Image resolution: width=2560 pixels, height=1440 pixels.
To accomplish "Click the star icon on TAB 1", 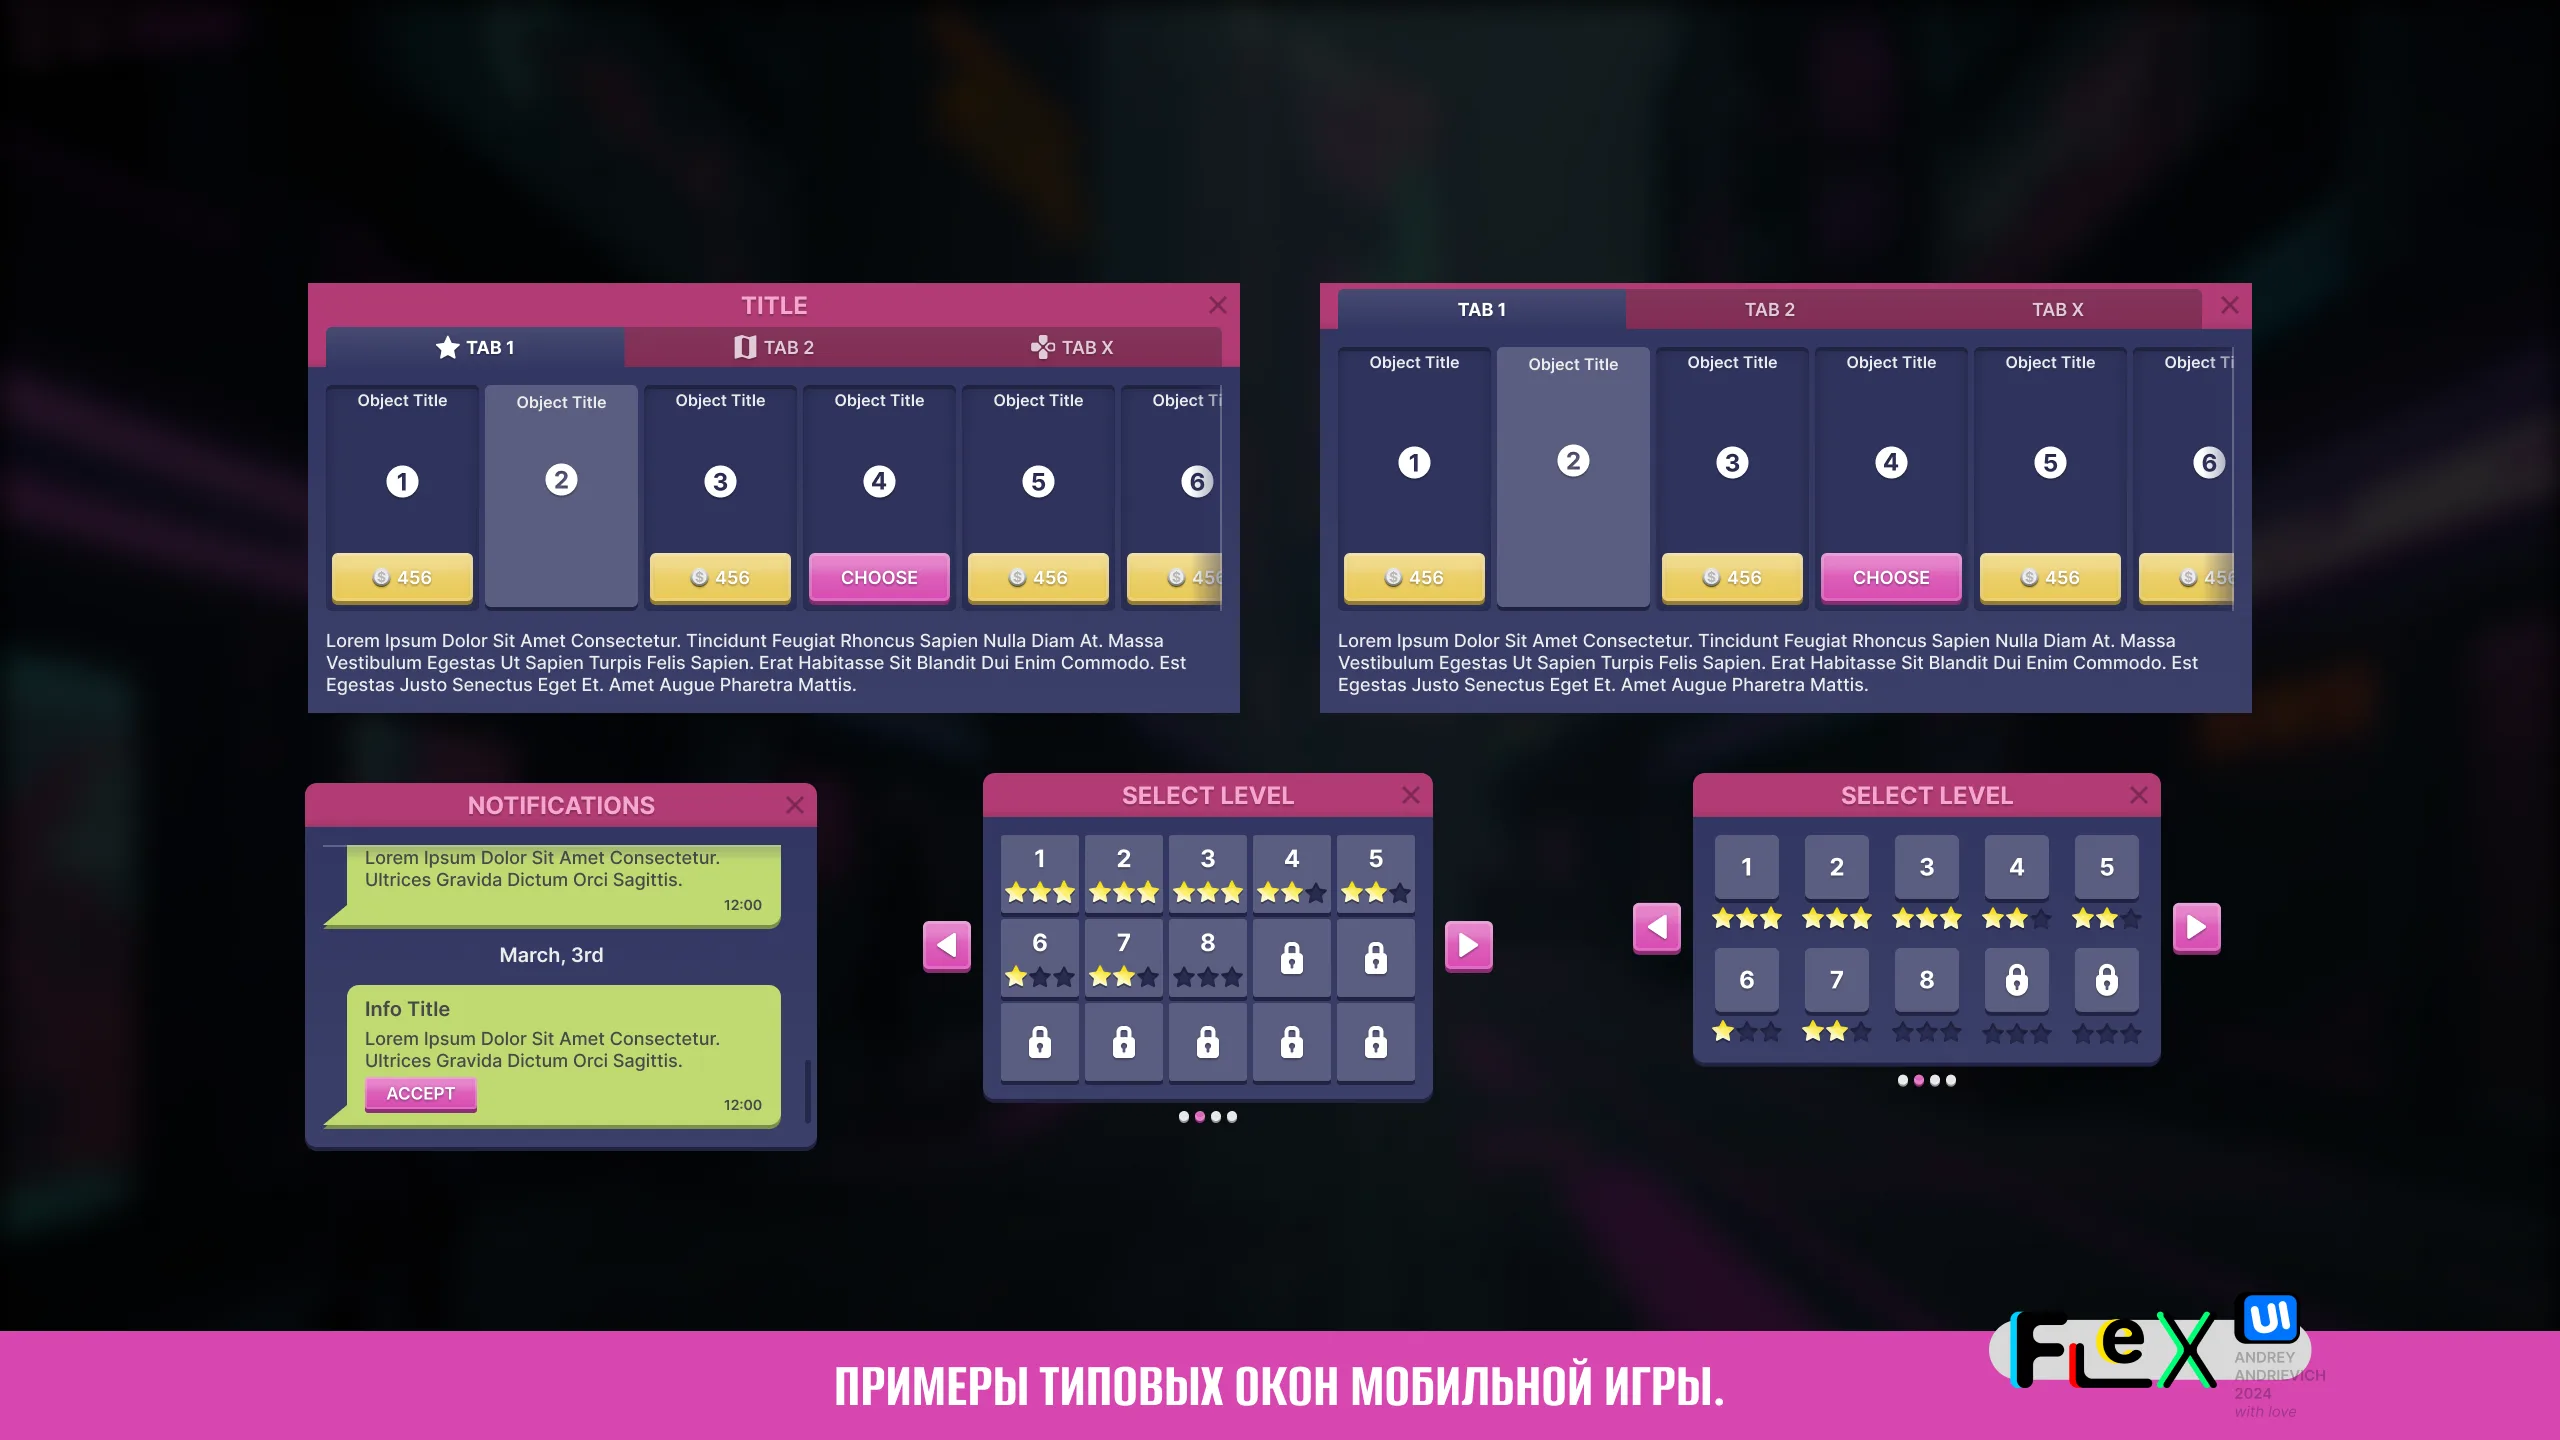I will 447,347.
